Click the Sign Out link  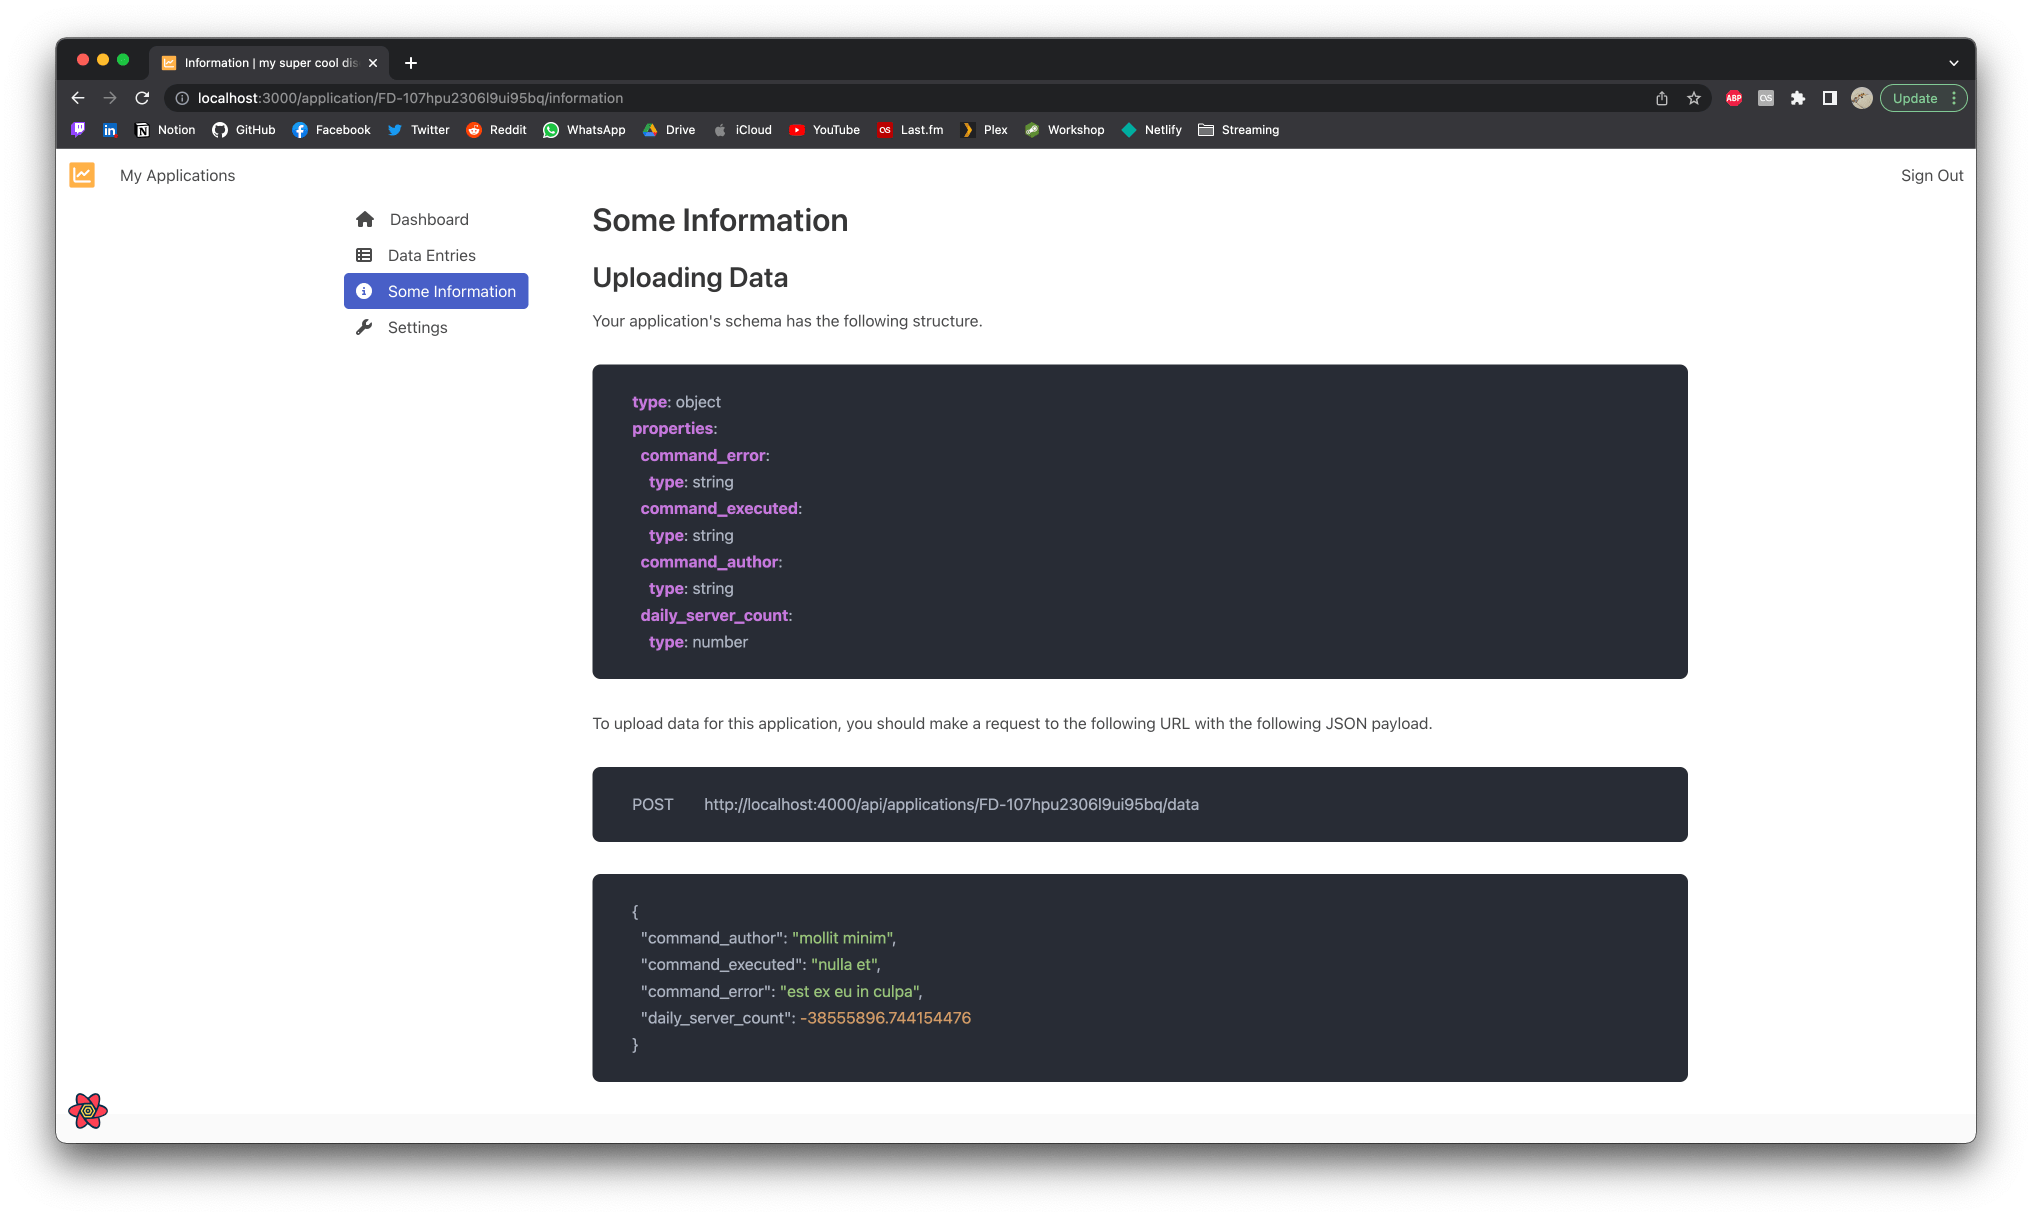click(x=1931, y=175)
